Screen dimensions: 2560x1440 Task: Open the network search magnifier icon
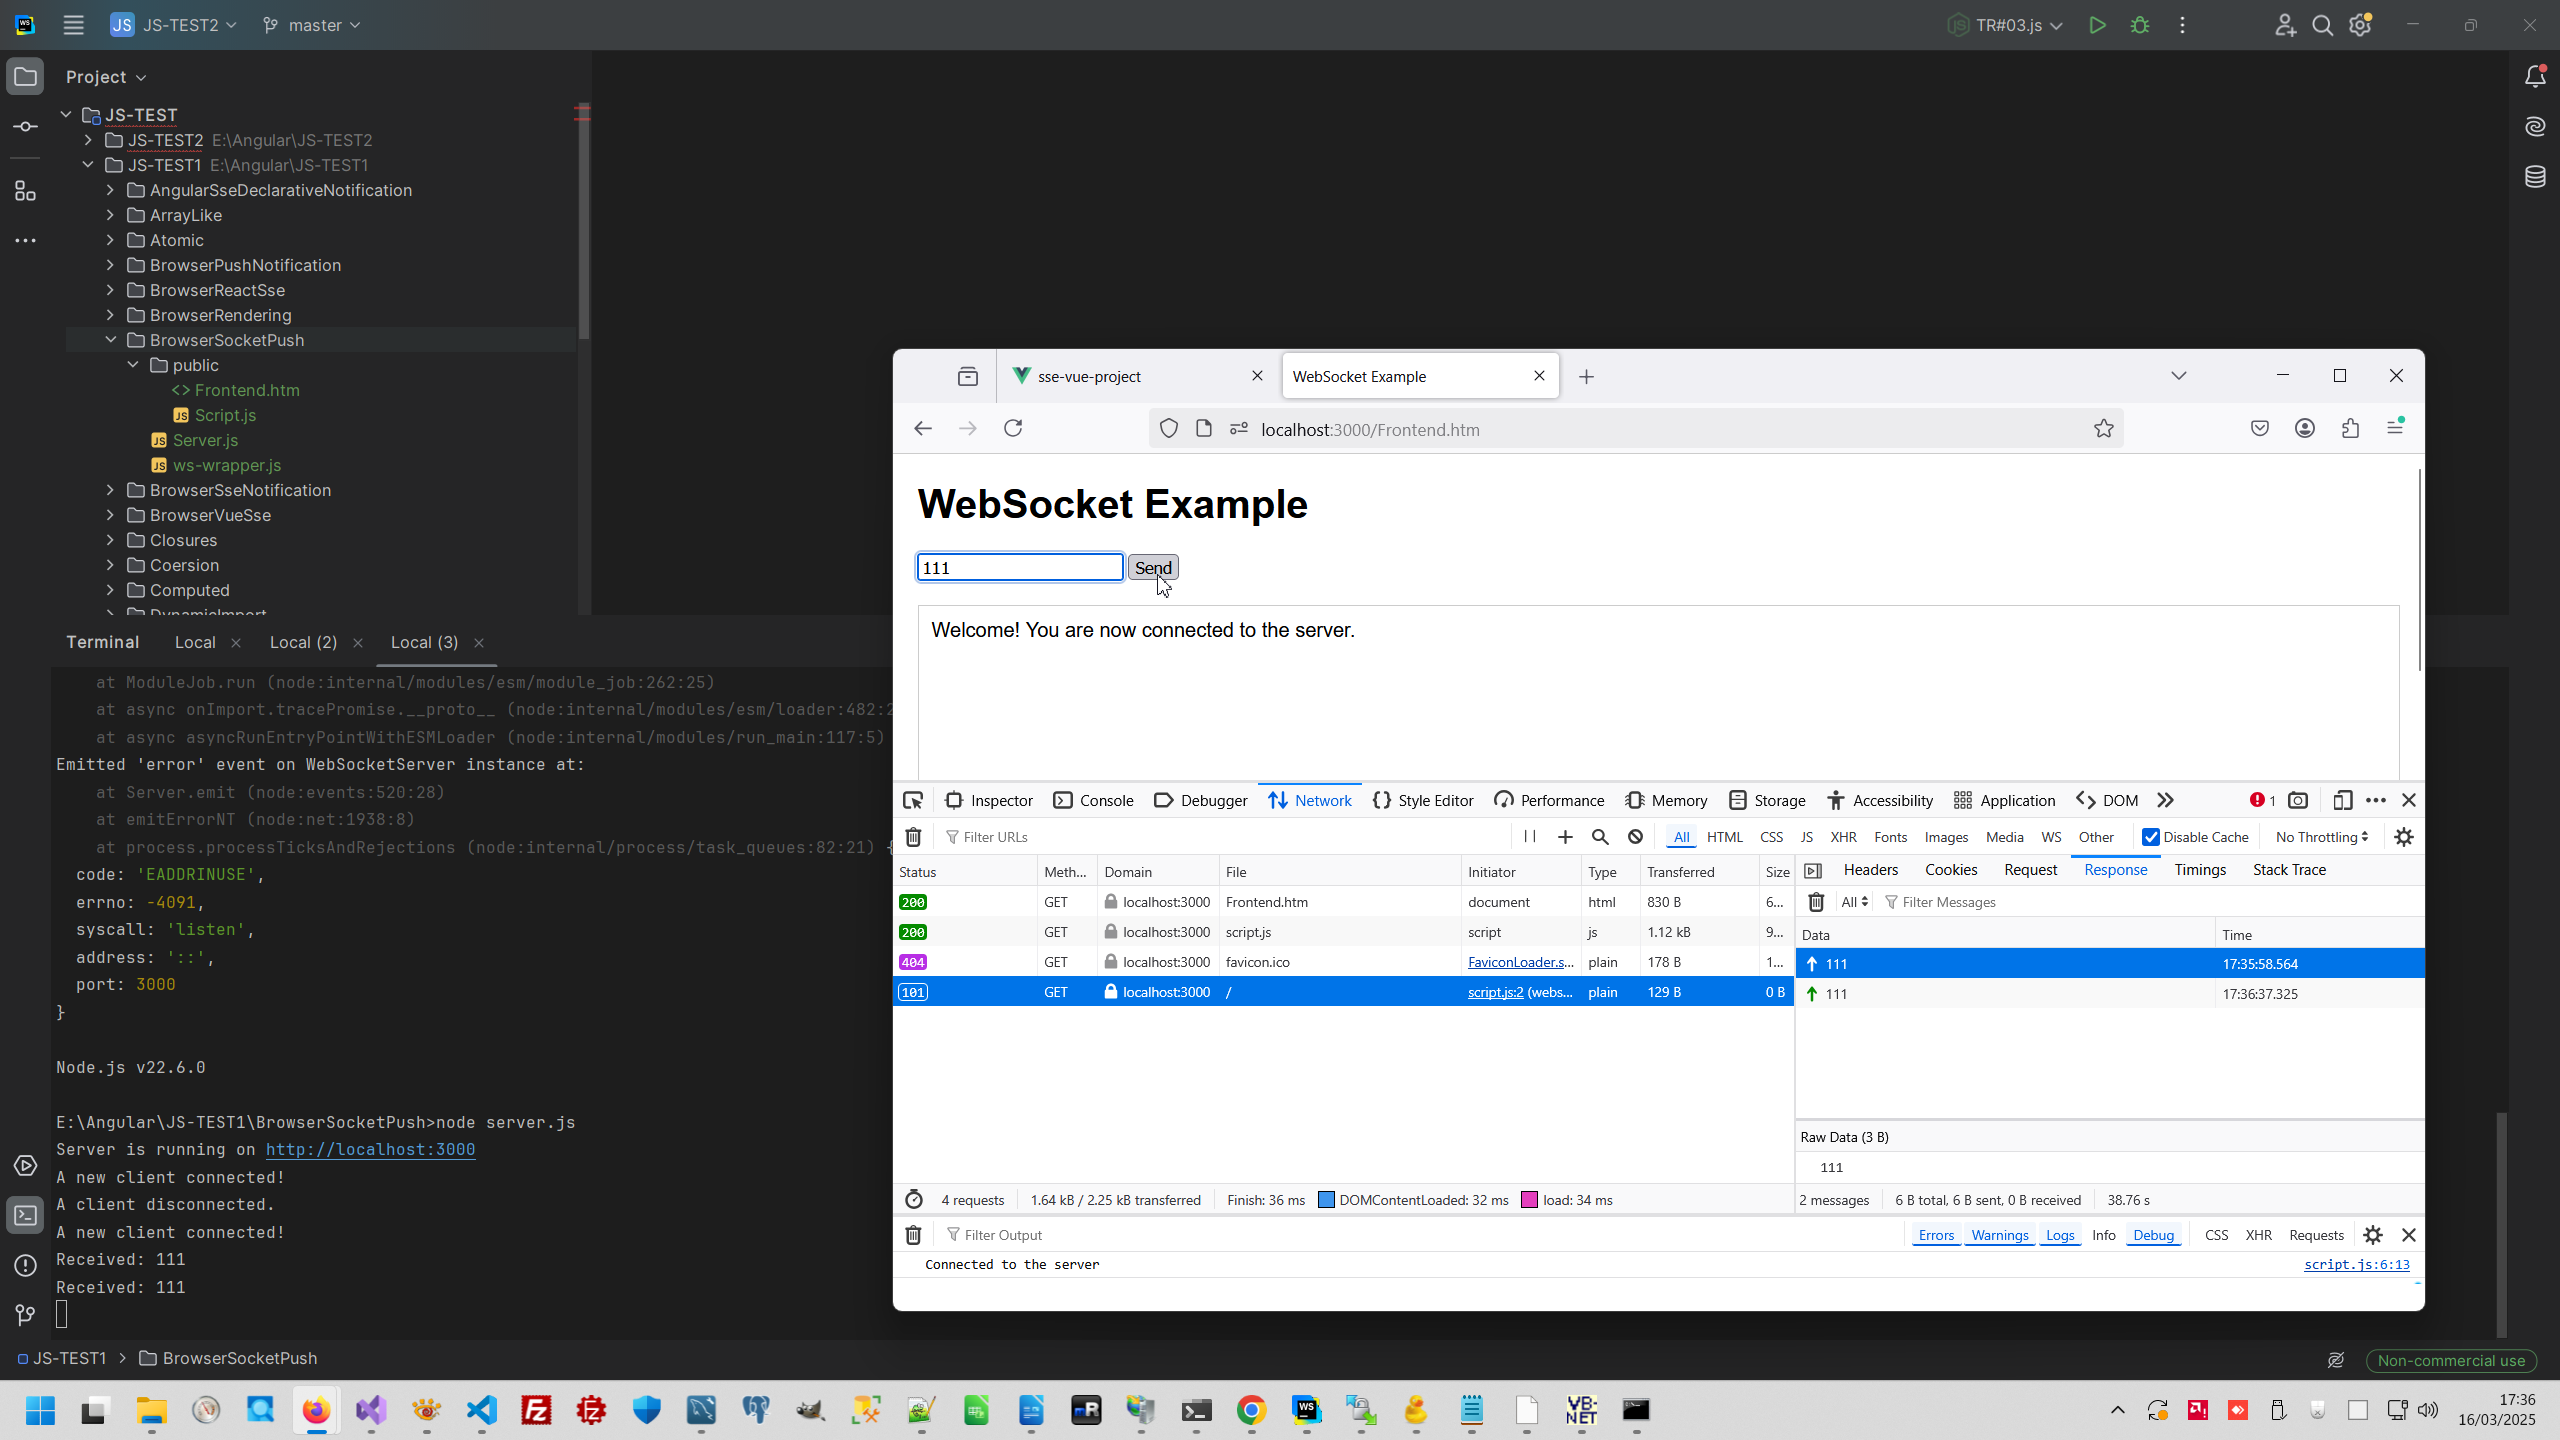point(1600,837)
